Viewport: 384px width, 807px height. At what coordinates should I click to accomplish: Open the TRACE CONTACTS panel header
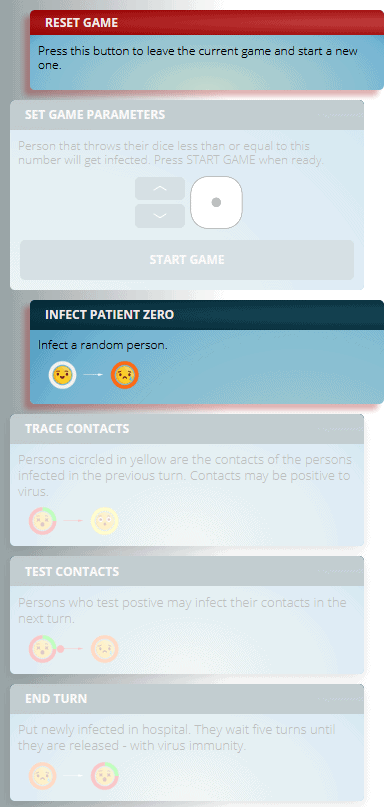(x=187, y=429)
